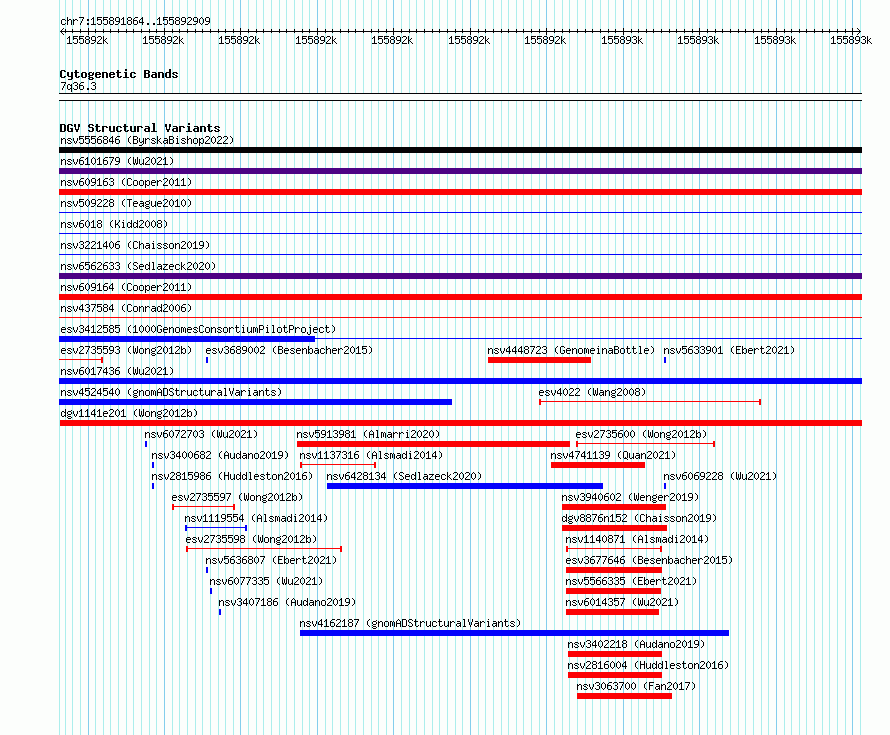
Task: Click the red bar under nsv4448723 (GenomeinaBottle)
Action: [x=539, y=360]
